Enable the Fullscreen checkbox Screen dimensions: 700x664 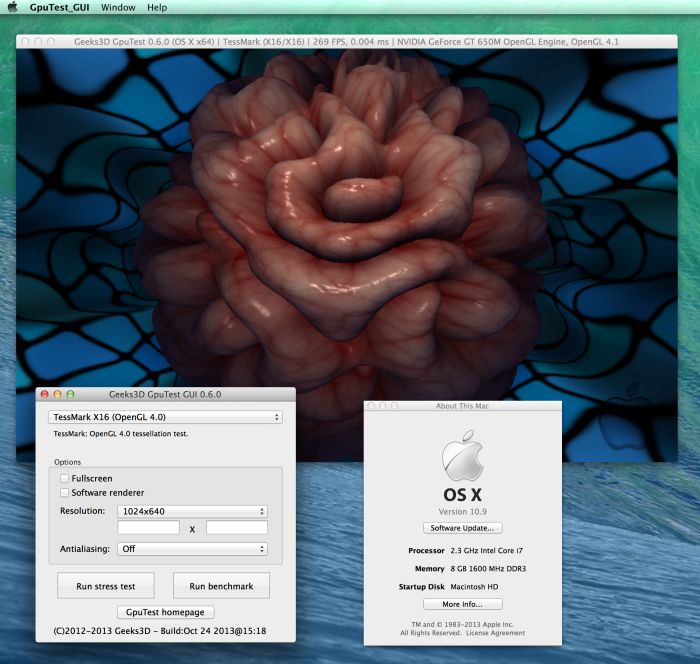pos(65,478)
